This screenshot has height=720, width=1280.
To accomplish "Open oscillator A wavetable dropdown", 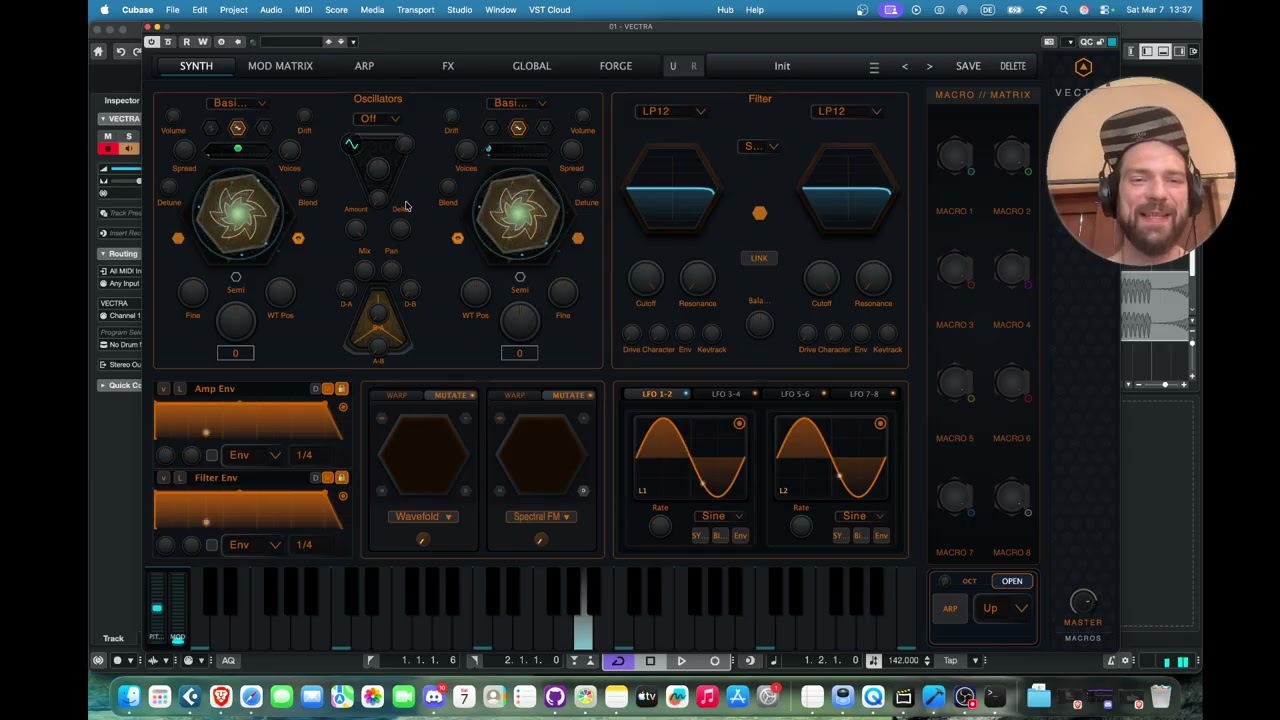I will click(238, 103).
